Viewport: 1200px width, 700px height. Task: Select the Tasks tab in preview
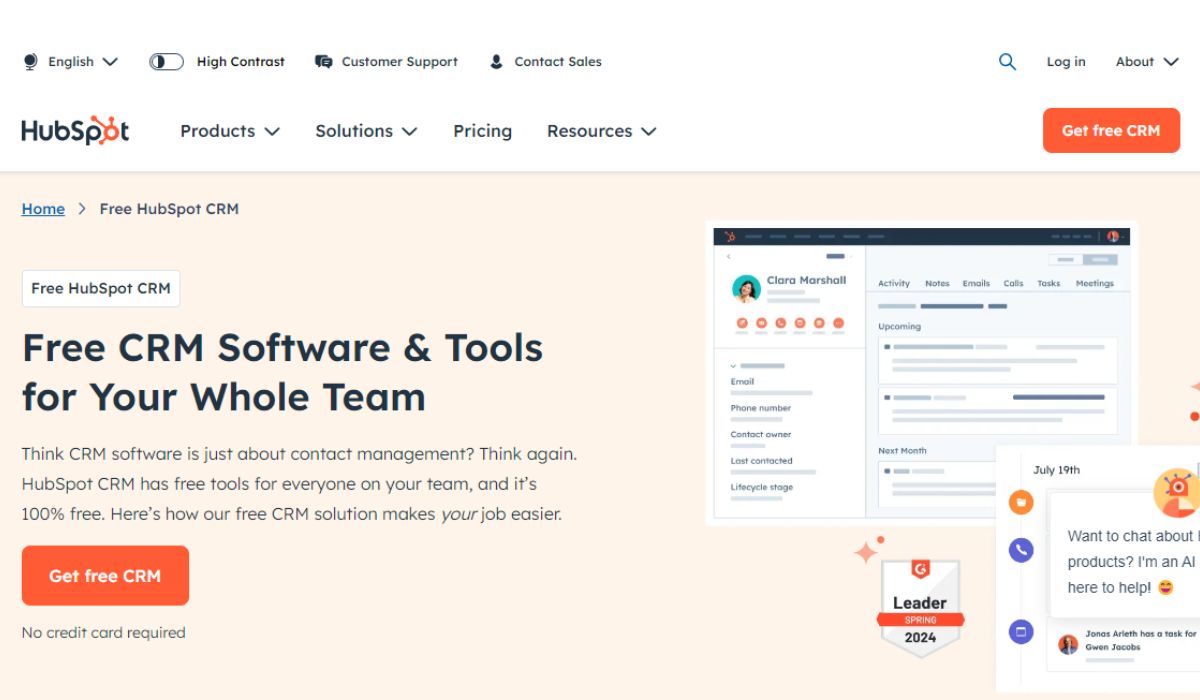point(1048,283)
